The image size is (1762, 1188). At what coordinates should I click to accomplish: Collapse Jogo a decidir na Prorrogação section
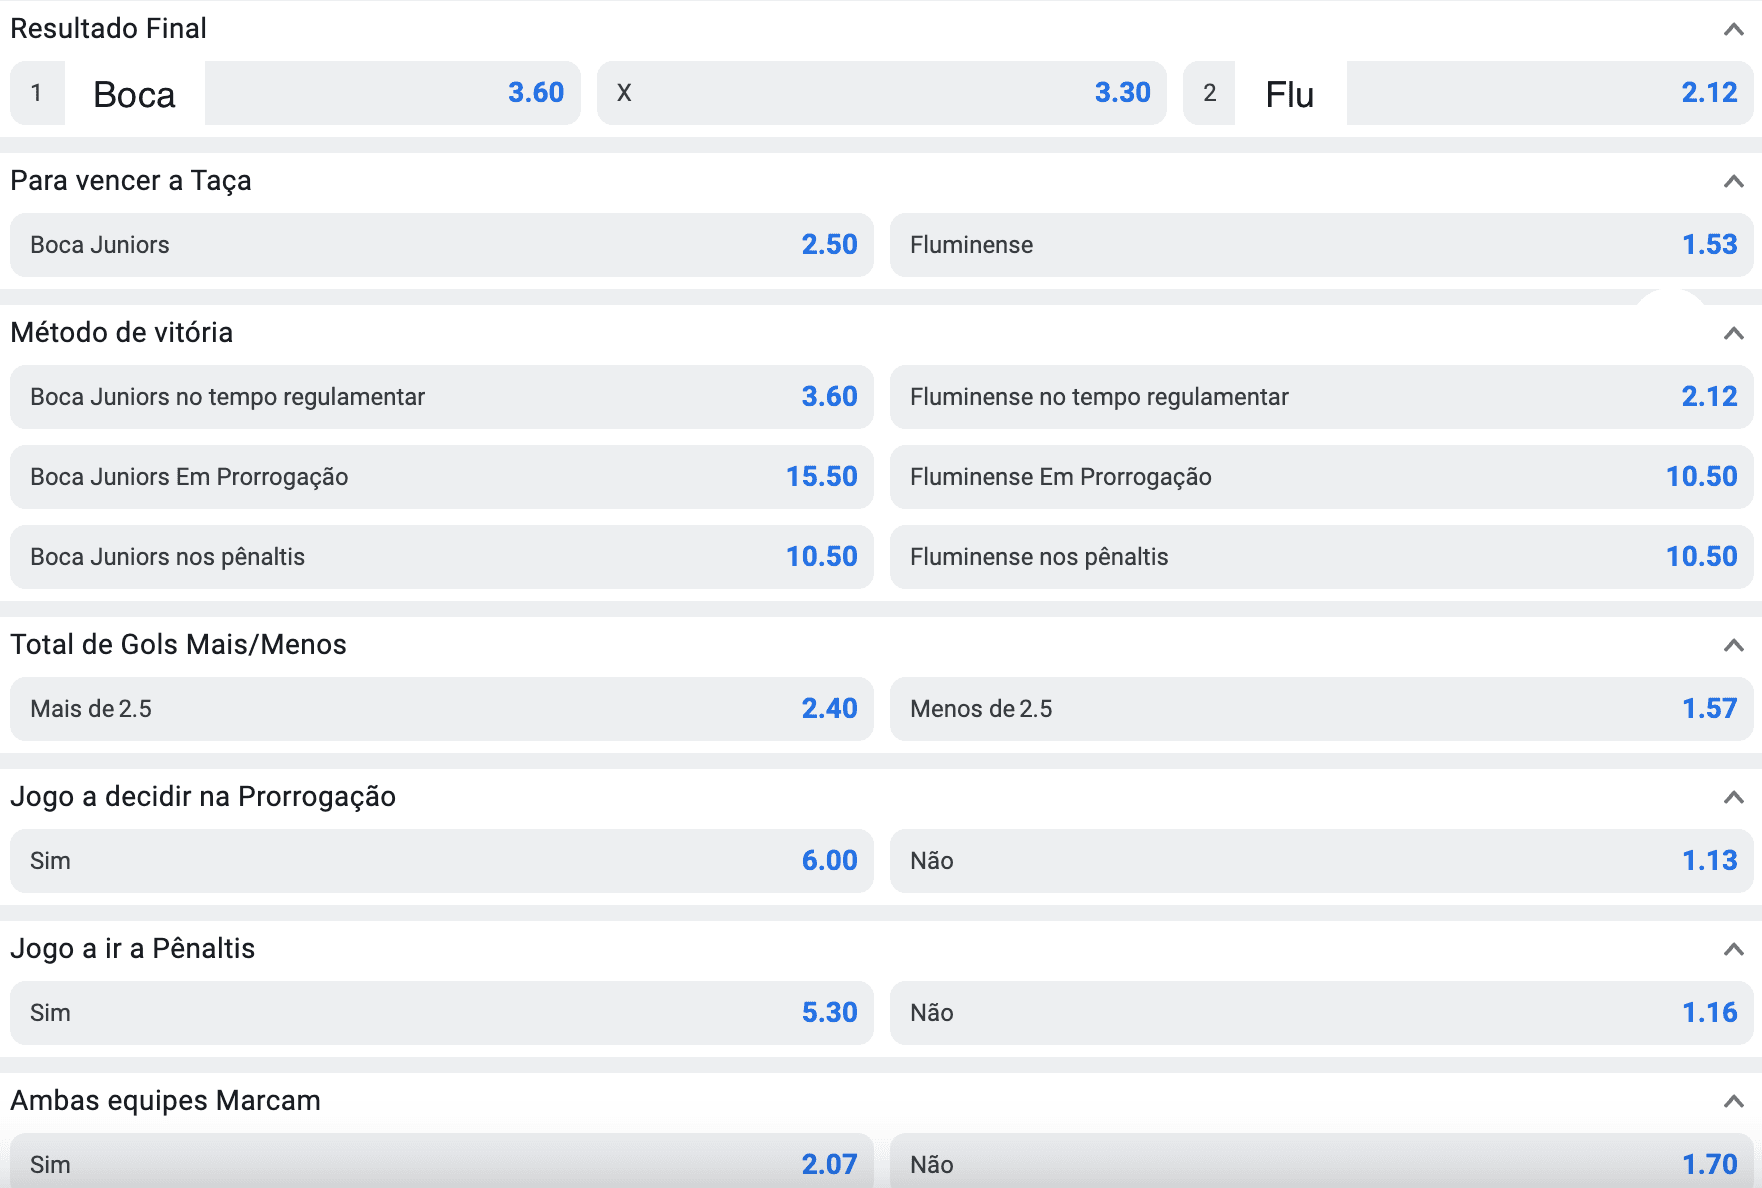1733,797
